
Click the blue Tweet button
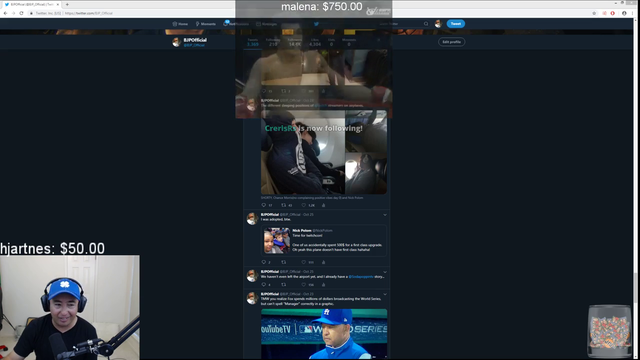pyautogui.click(x=456, y=24)
